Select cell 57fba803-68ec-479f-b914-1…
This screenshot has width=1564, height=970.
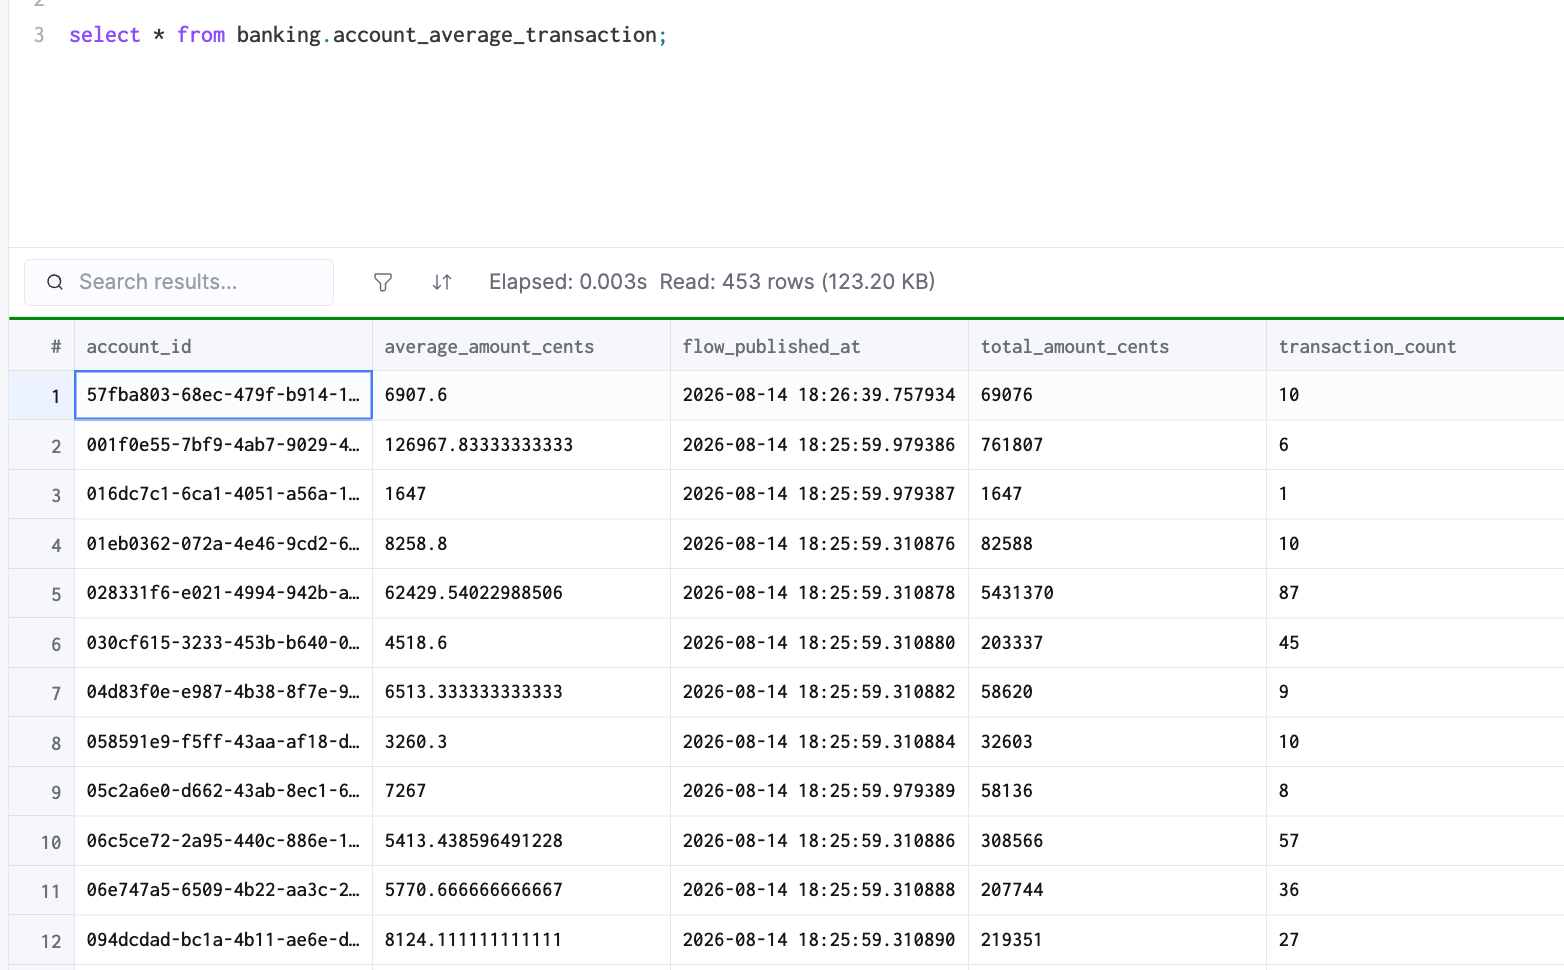(x=223, y=395)
